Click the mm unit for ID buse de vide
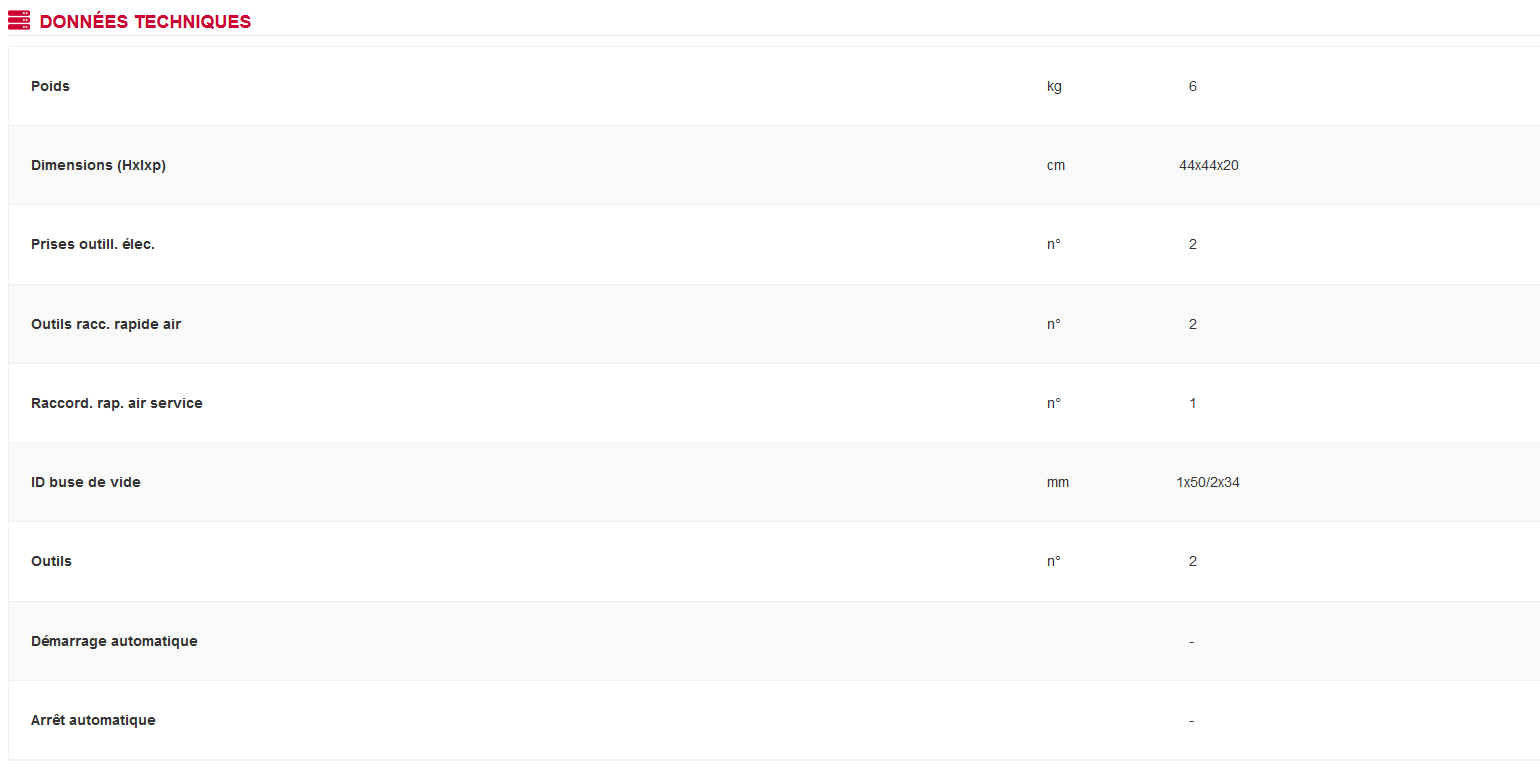 pyautogui.click(x=1058, y=482)
